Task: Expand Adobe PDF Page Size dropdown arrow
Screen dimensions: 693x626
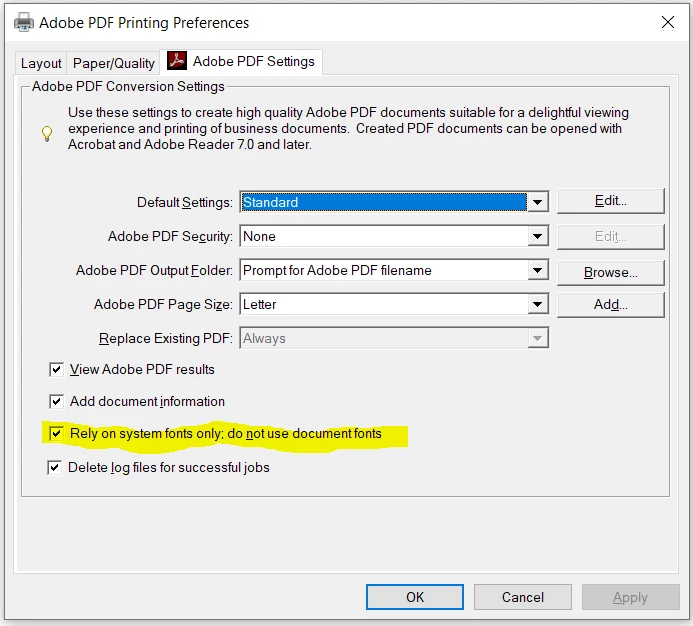Action: pyautogui.click(x=537, y=304)
